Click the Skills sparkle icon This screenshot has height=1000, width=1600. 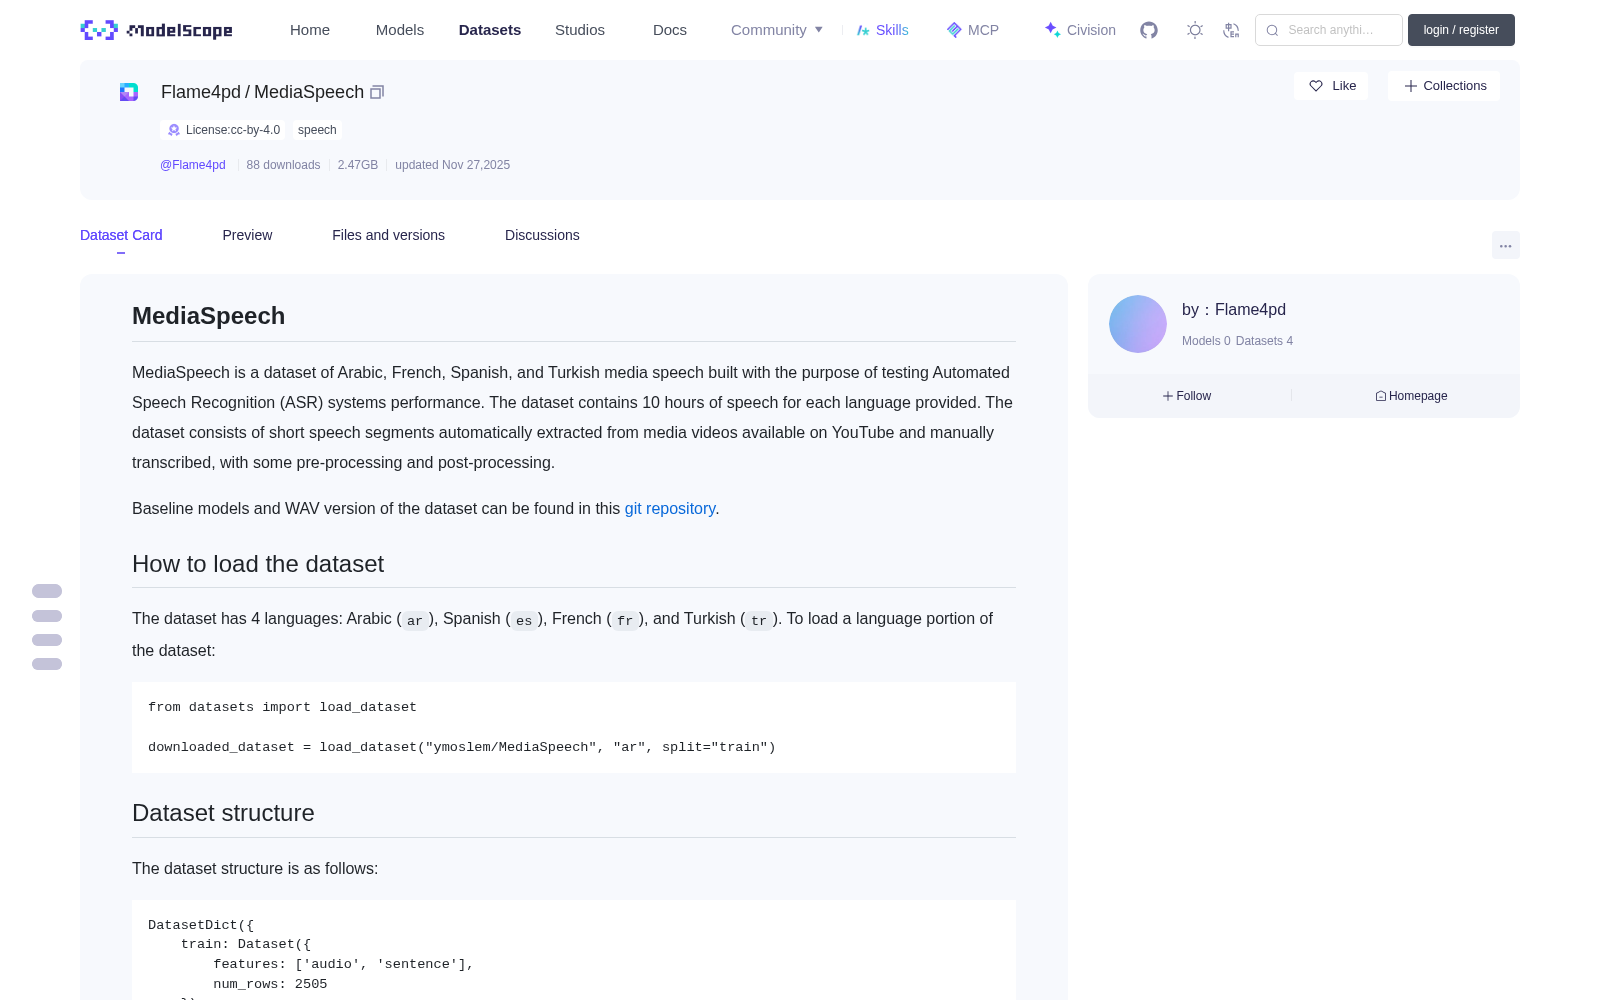863,30
